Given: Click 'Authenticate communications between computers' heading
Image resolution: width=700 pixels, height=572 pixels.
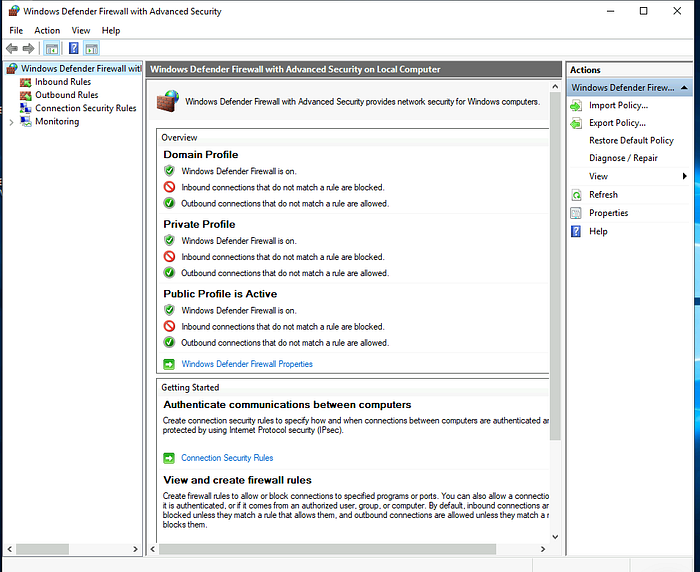Looking at the screenshot, I should coord(287,405).
